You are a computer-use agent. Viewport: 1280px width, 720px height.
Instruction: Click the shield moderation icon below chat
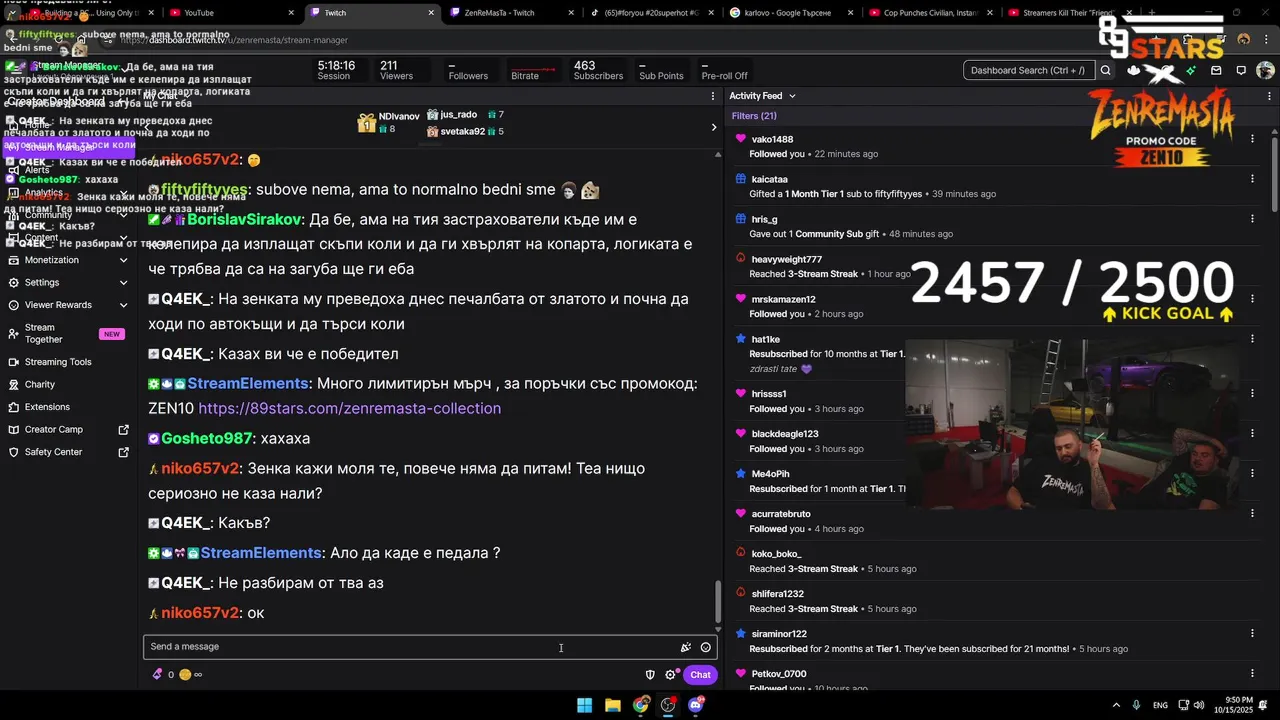pyautogui.click(x=650, y=675)
